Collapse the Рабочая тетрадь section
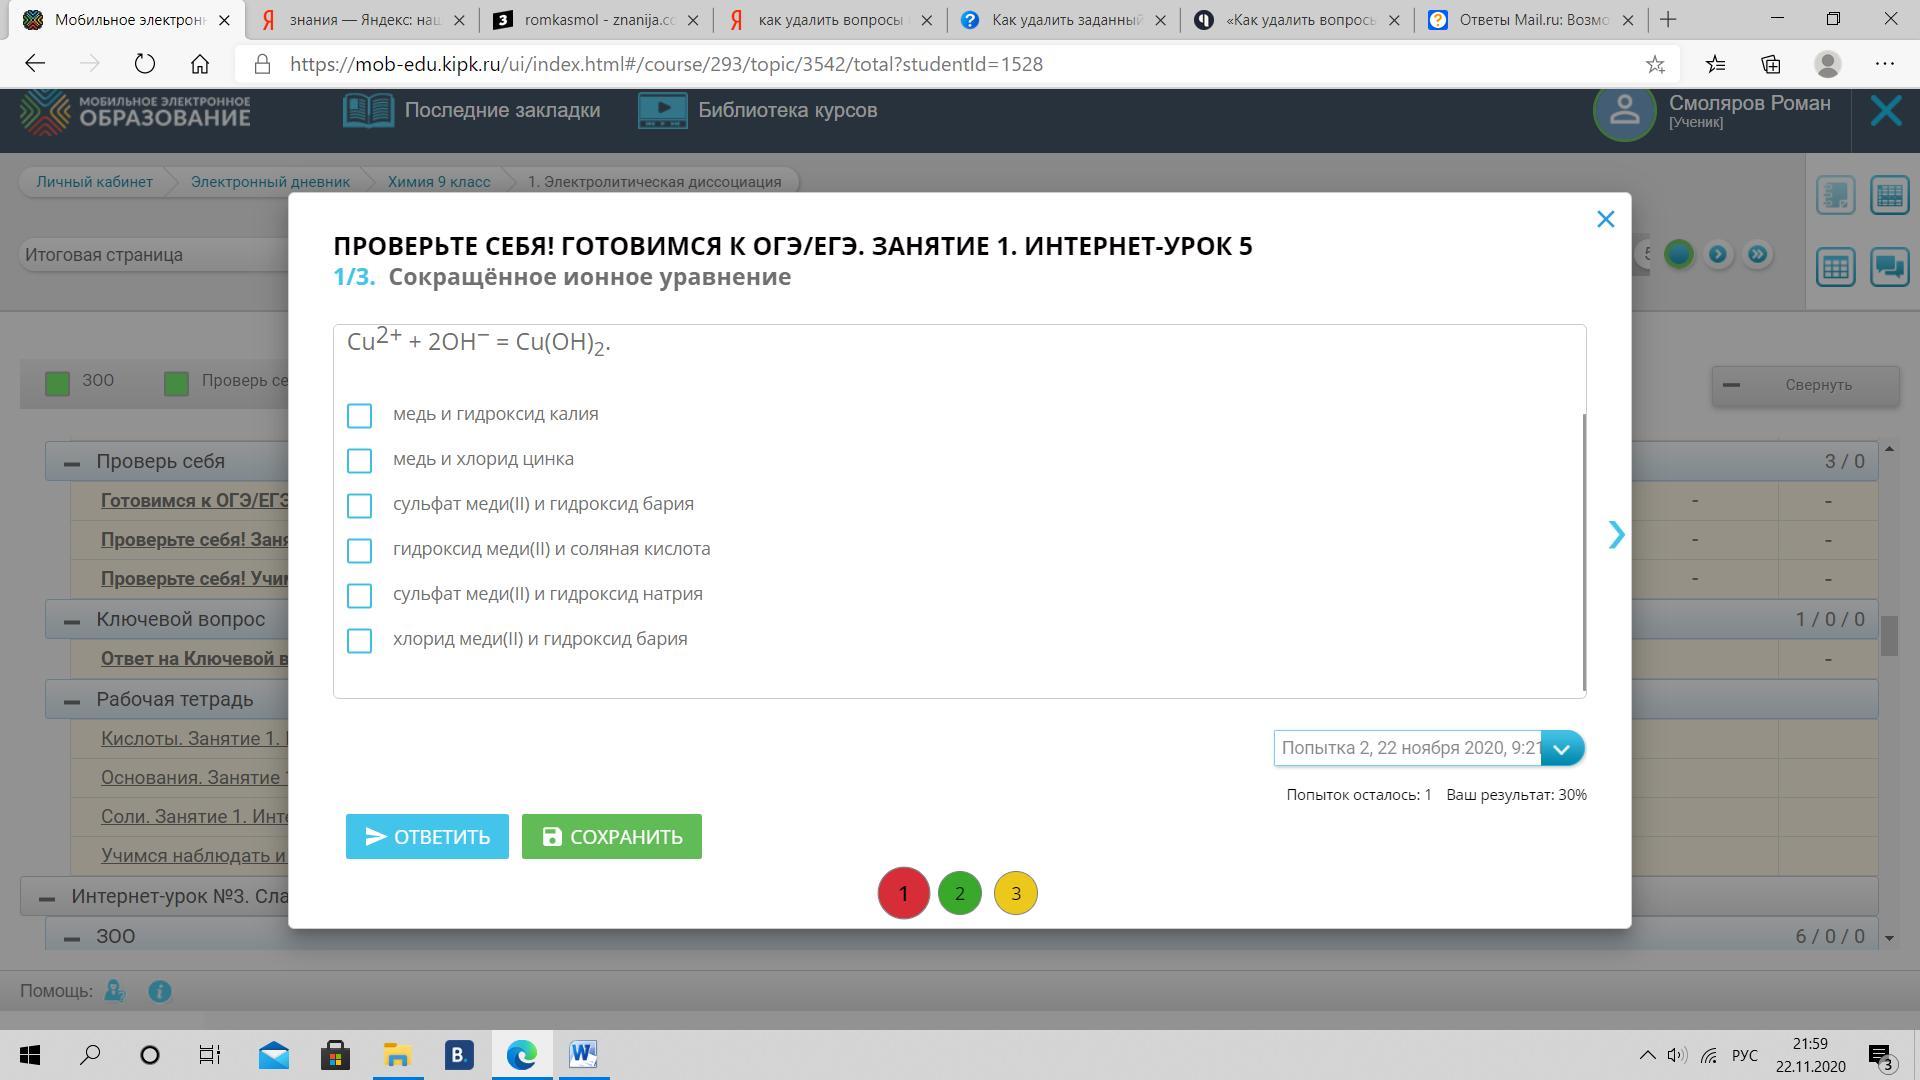This screenshot has height=1080, width=1920. 72,701
